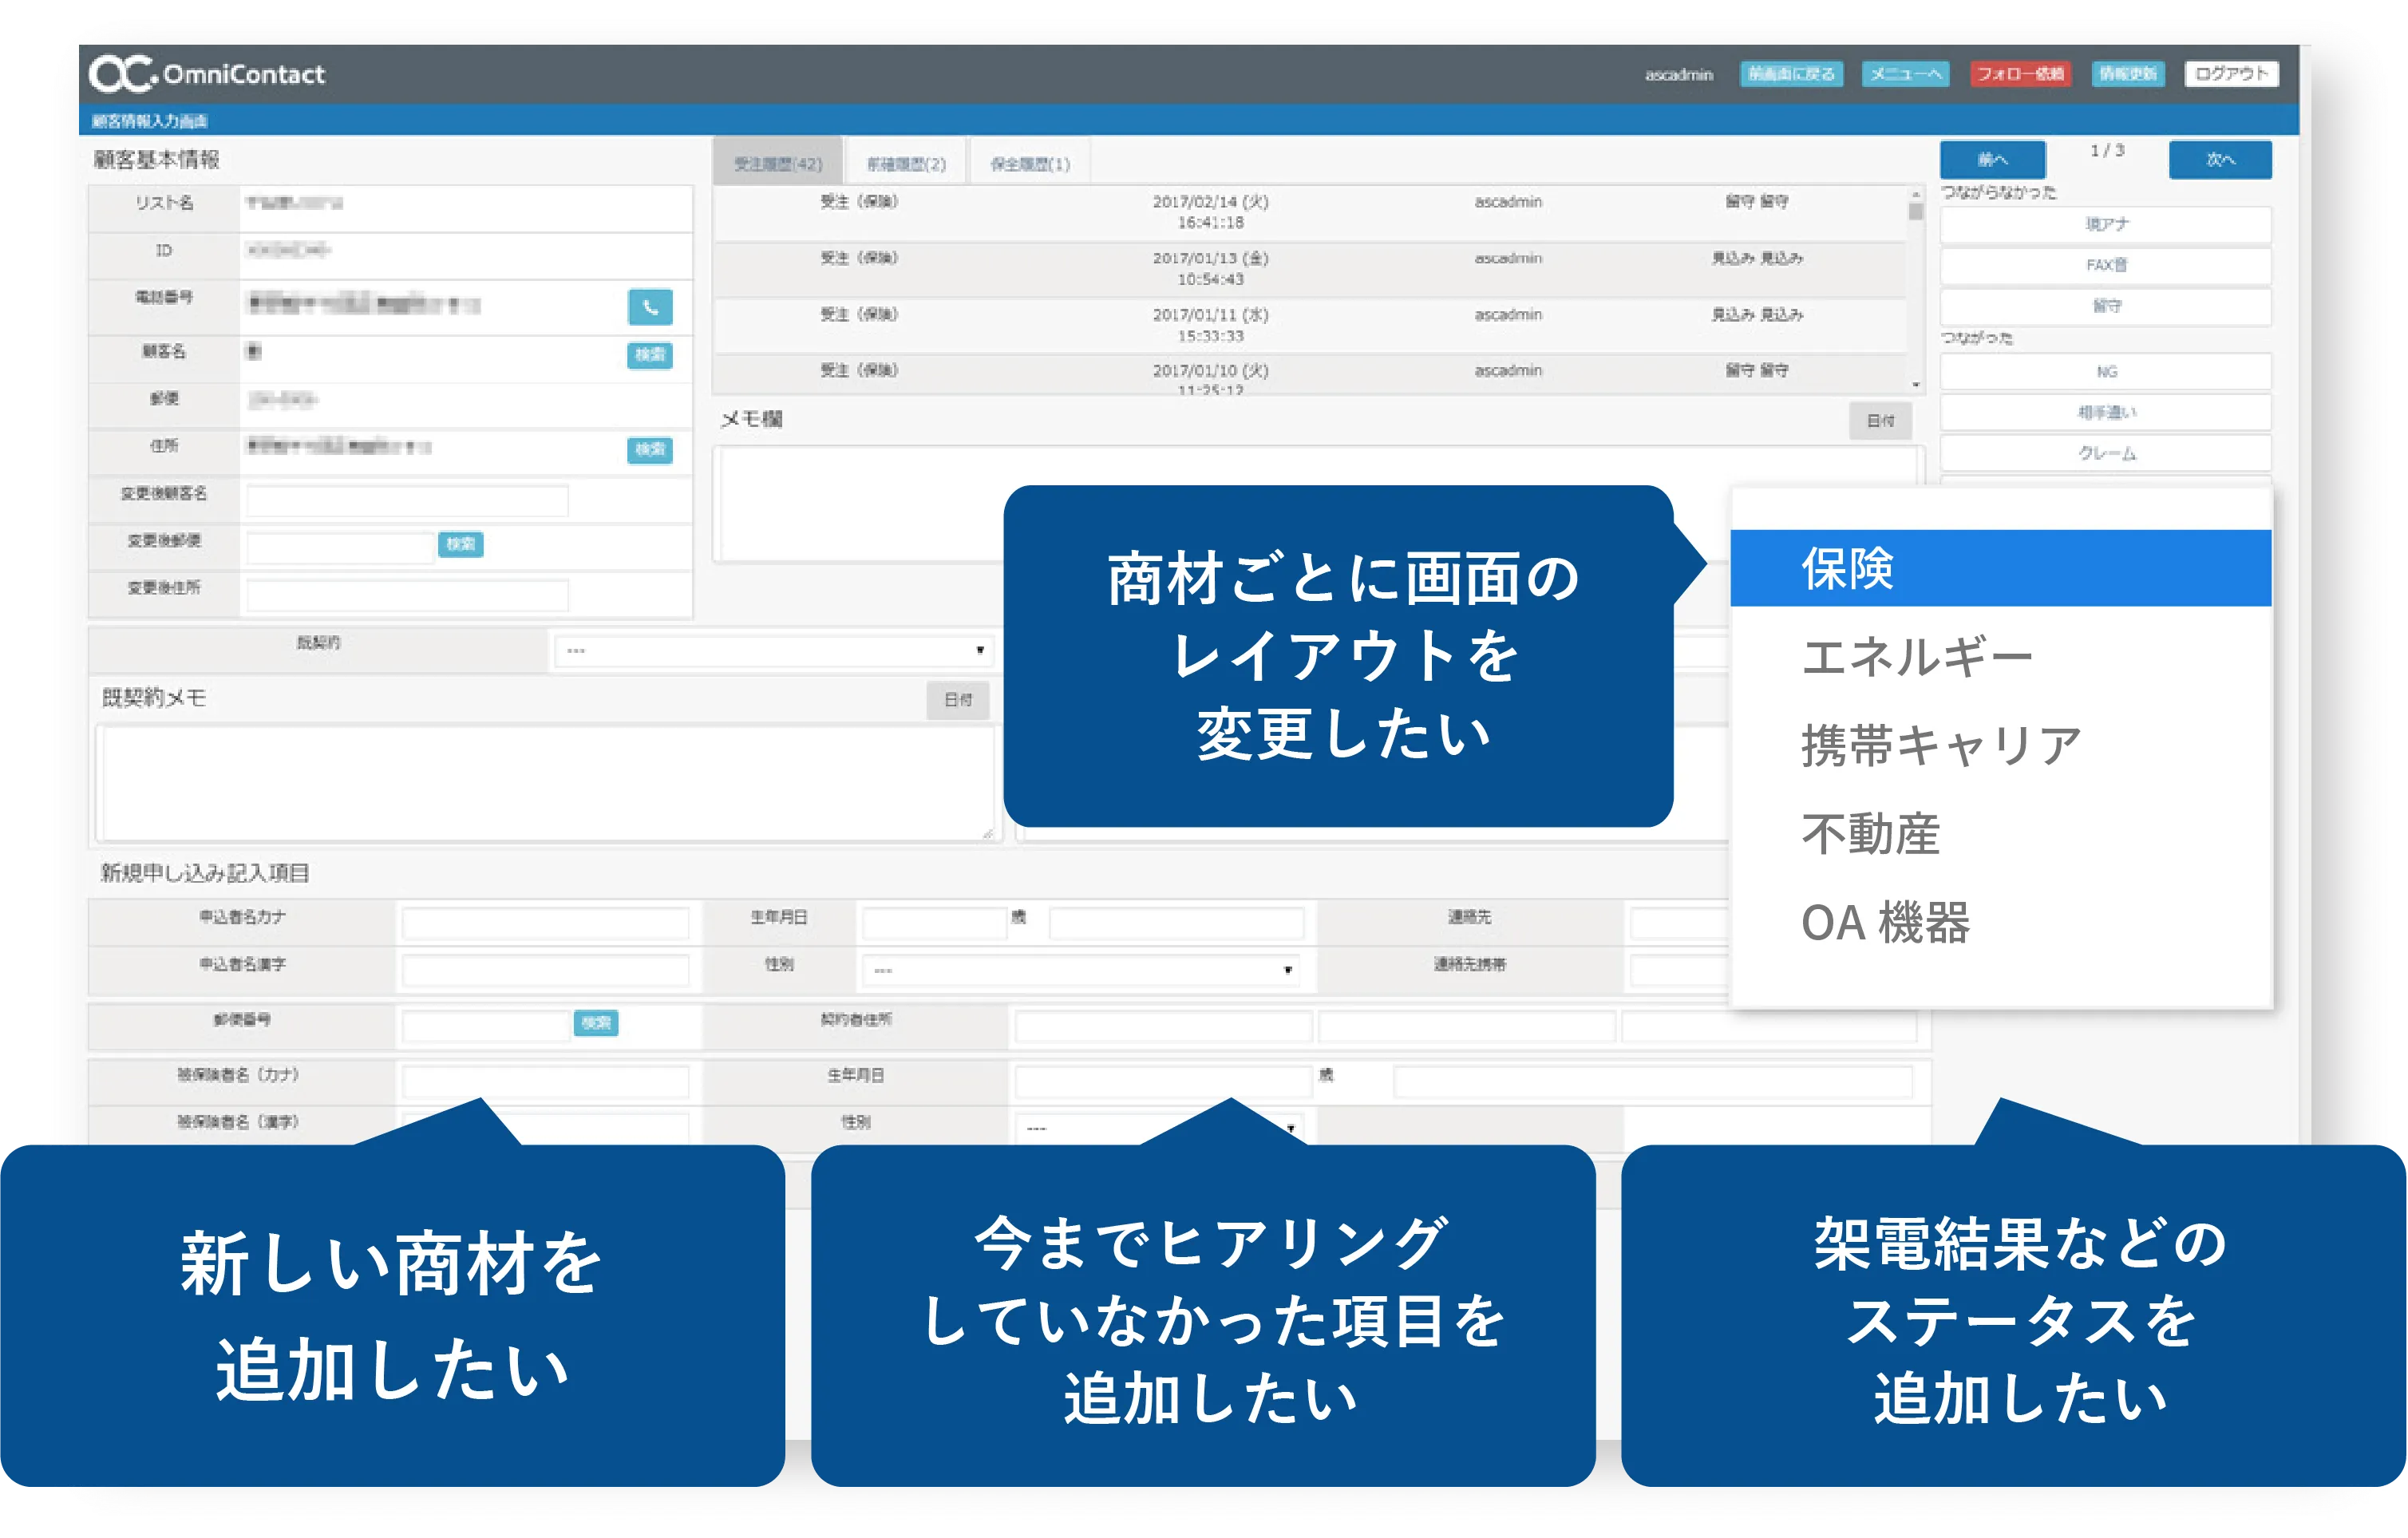2408x1538 pixels.
Task: Click the ascadmin username in the header
Action: click(x=1679, y=75)
